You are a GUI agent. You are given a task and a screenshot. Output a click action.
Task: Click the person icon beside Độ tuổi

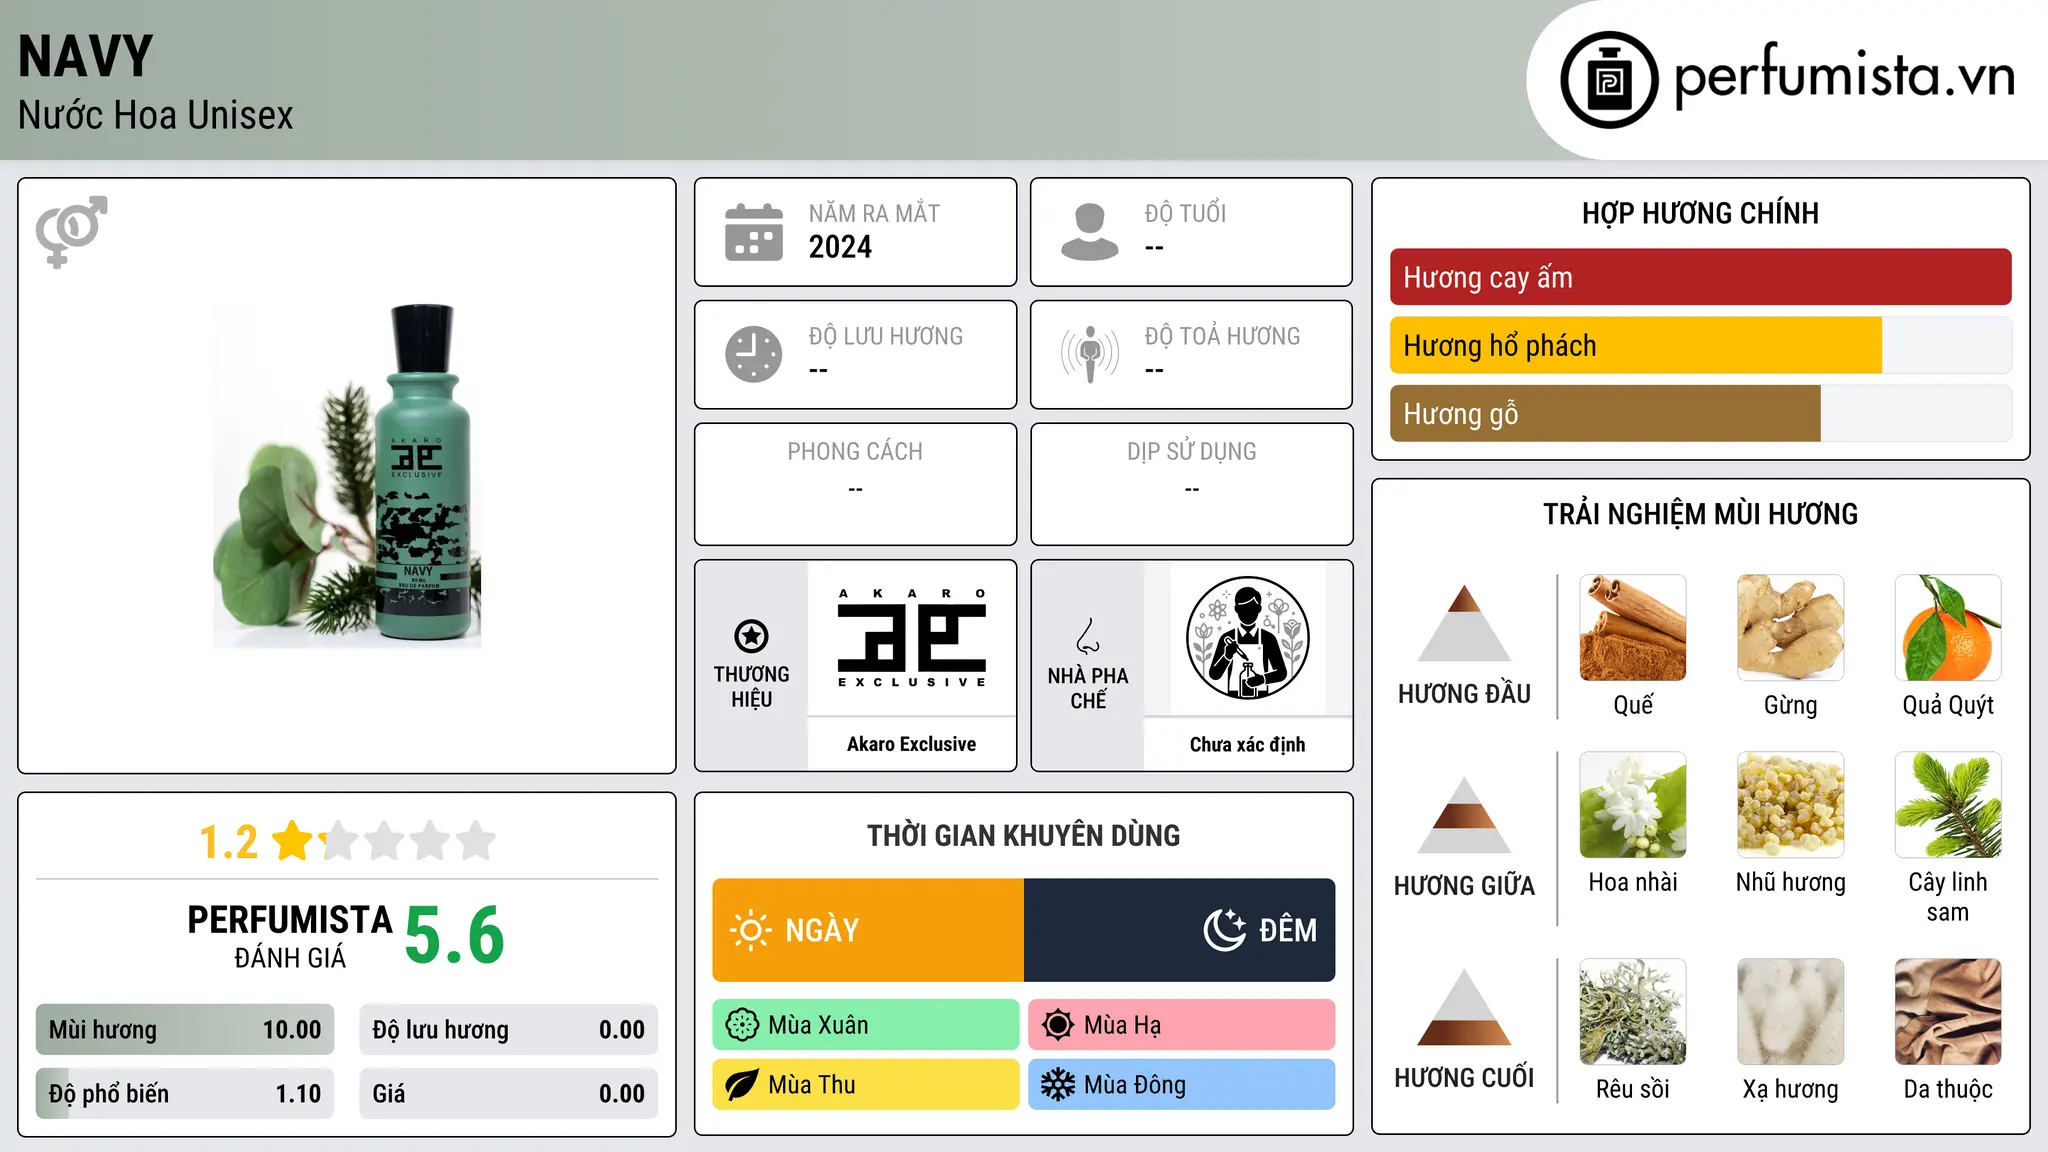tap(1089, 232)
